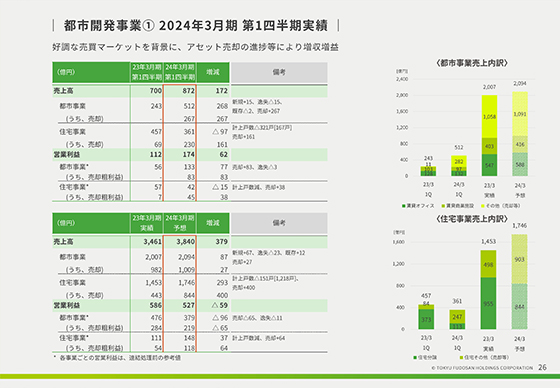Click the 都市事業 change value "268"
This screenshot has width=560, height=388.
(222, 106)
